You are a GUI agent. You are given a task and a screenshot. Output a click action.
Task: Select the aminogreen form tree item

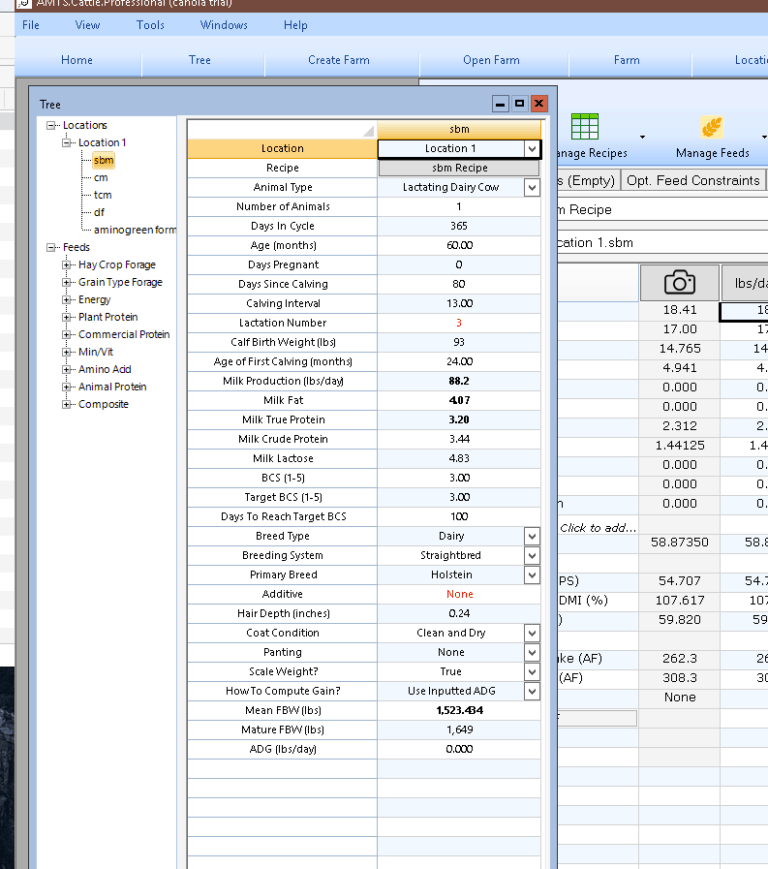(x=135, y=230)
